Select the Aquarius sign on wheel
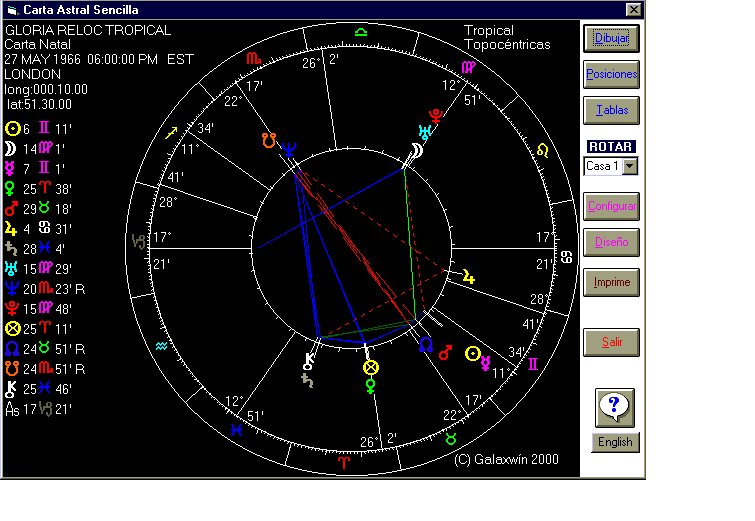755x521 pixels. point(162,346)
